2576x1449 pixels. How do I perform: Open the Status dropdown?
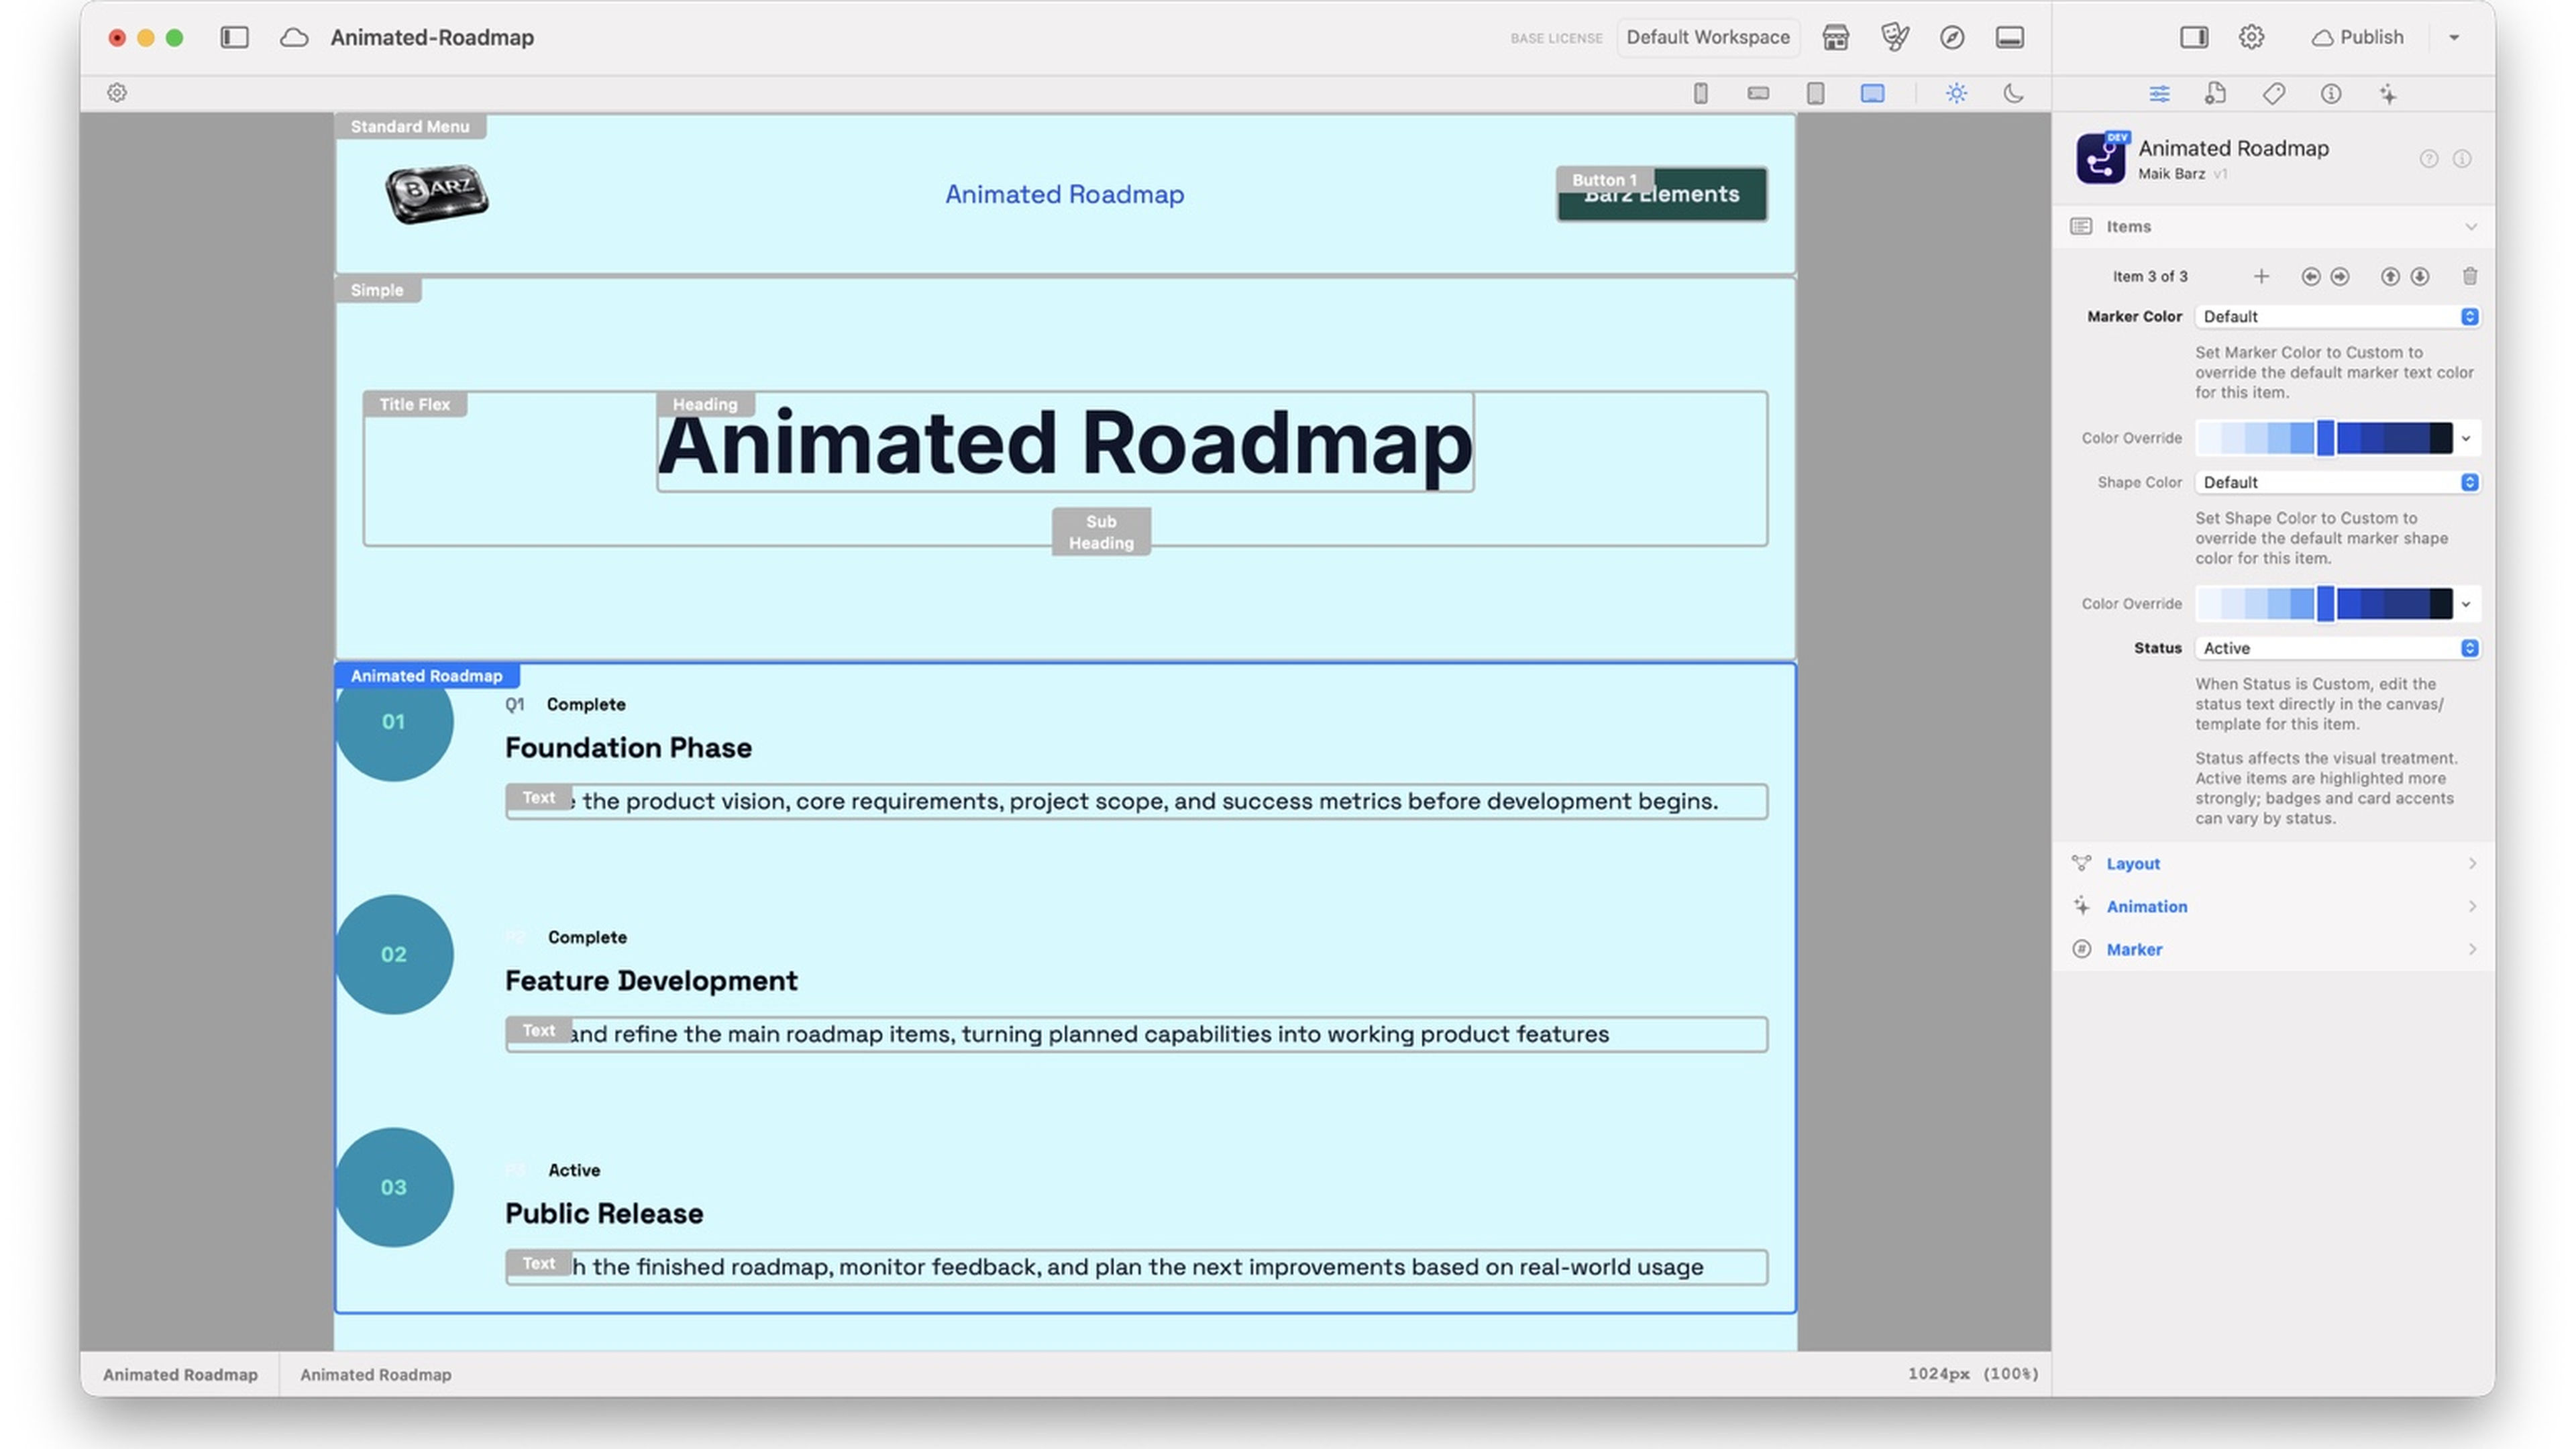pyautogui.click(x=2338, y=648)
